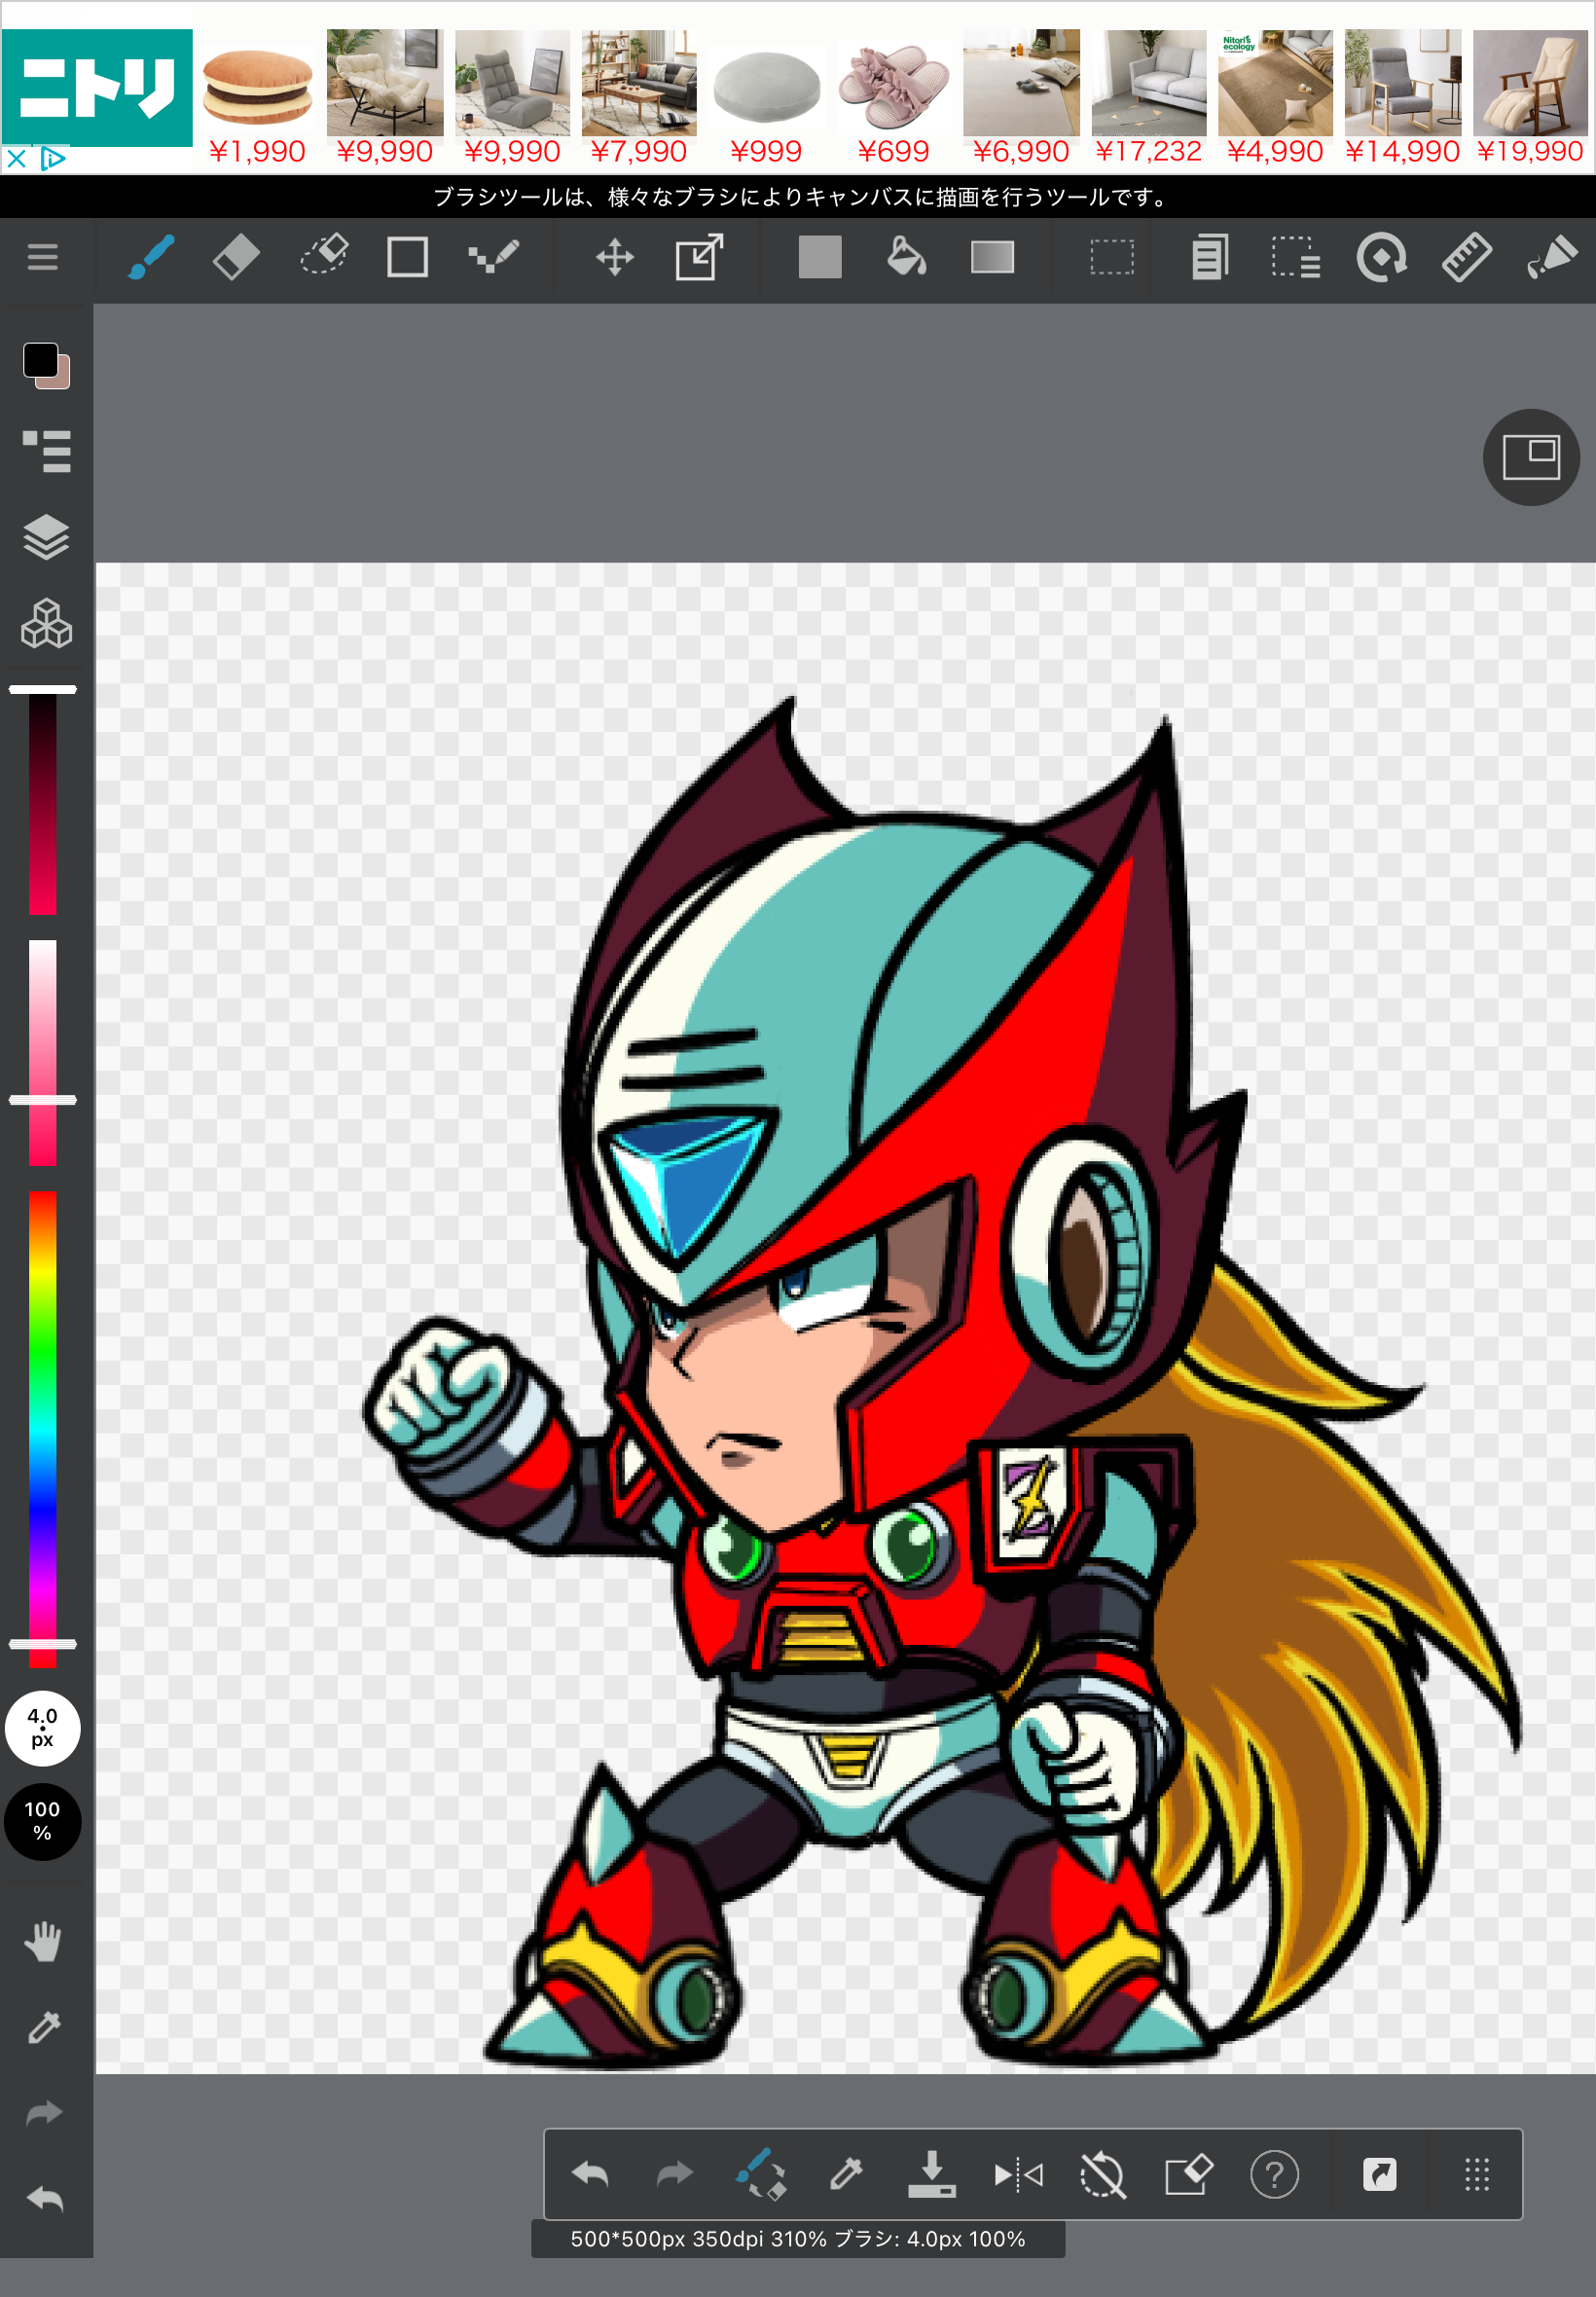Pick the Gradient tool

tap(992, 257)
